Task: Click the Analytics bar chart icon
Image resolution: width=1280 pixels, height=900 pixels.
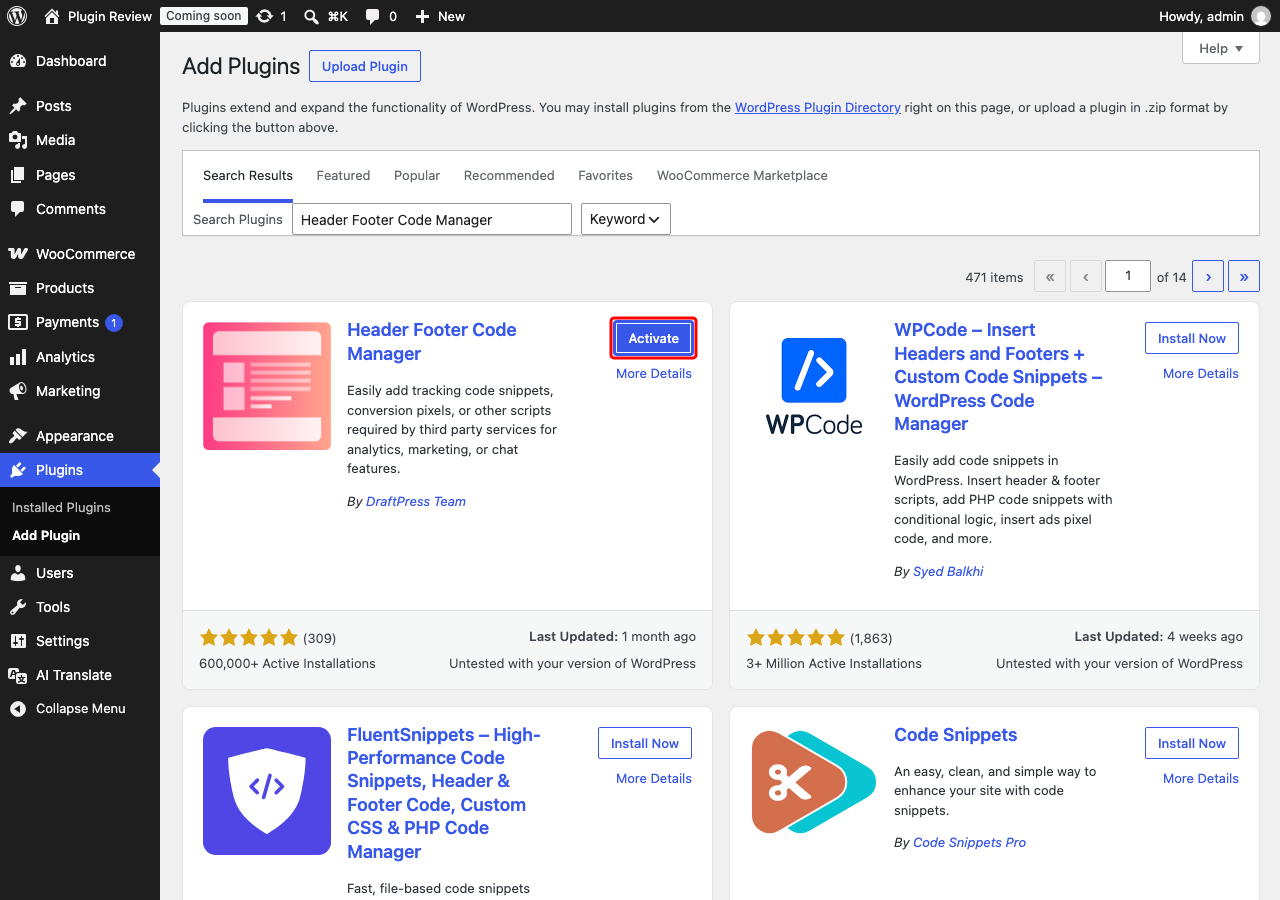Action: [18, 357]
